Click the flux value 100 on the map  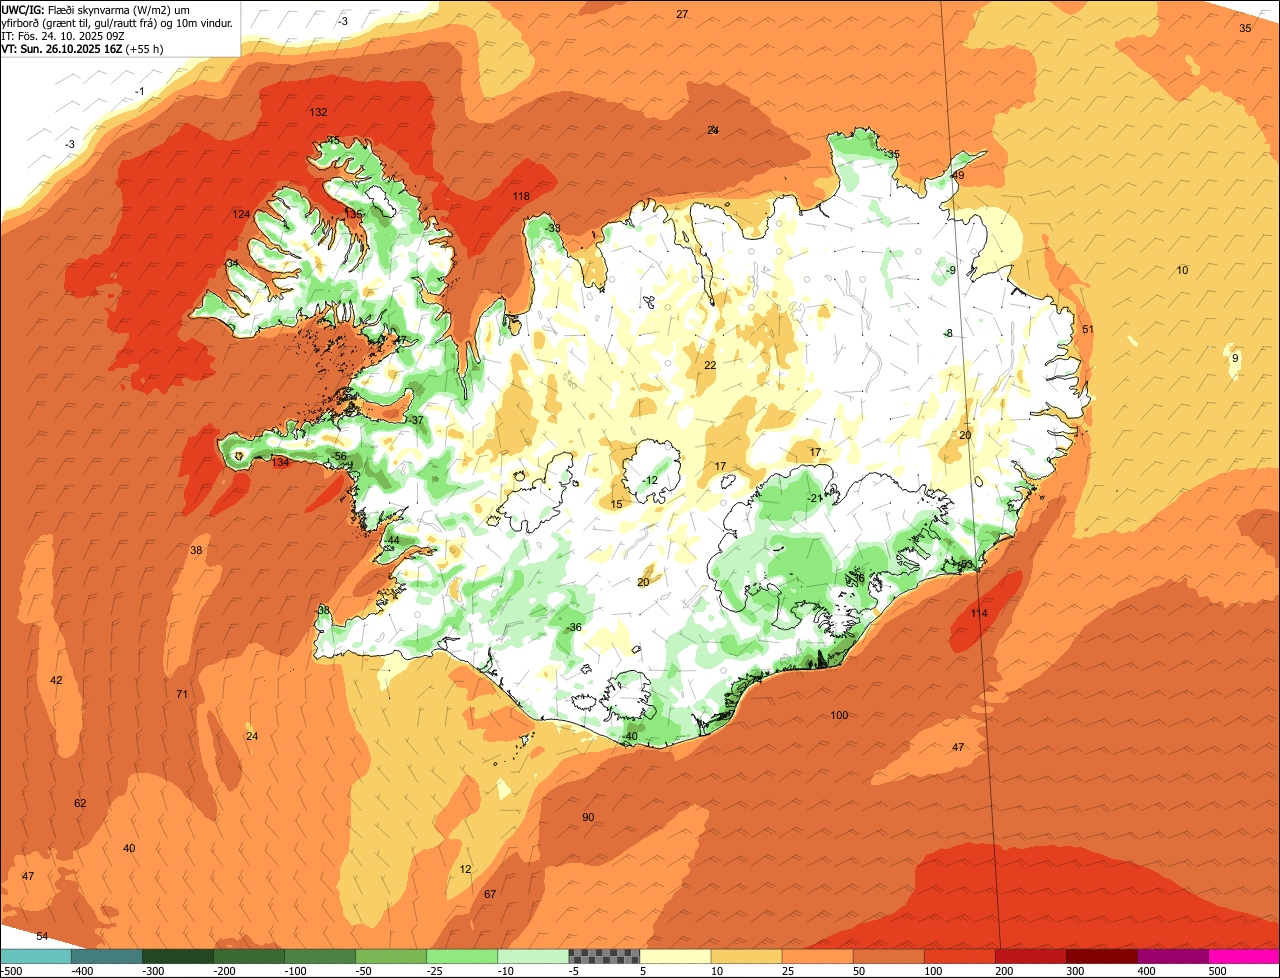pyautogui.click(x=839, y=716)
